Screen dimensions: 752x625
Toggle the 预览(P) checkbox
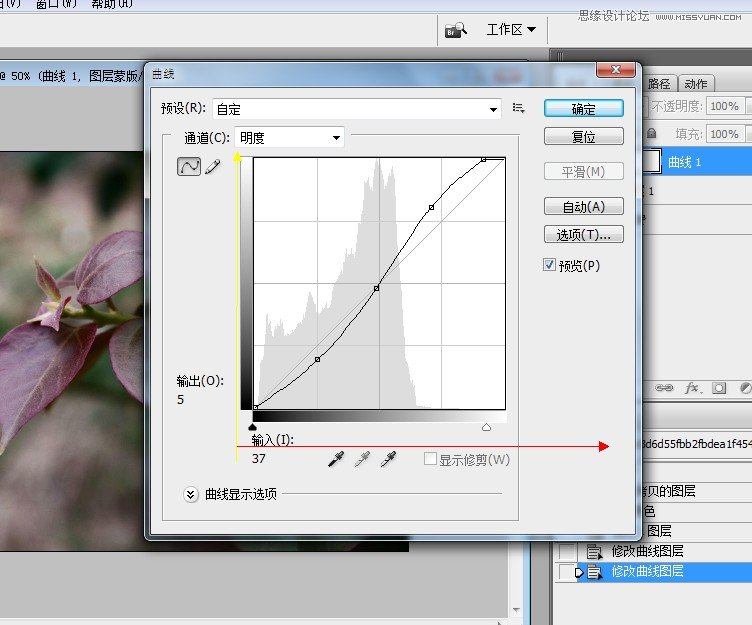[x=549, y=265]
